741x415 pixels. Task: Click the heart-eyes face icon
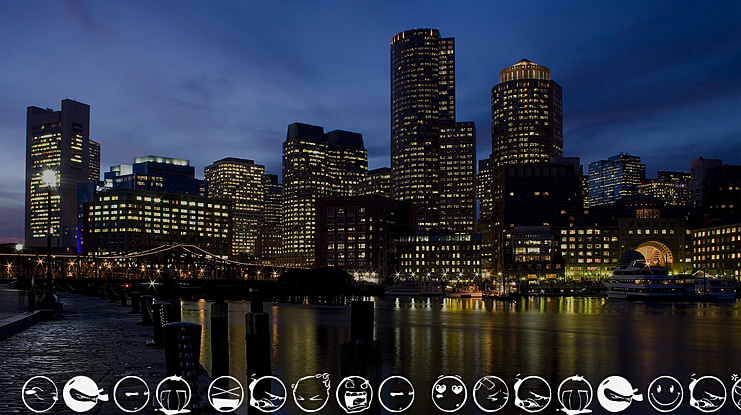pyautogui.click(x=449, y=393)
